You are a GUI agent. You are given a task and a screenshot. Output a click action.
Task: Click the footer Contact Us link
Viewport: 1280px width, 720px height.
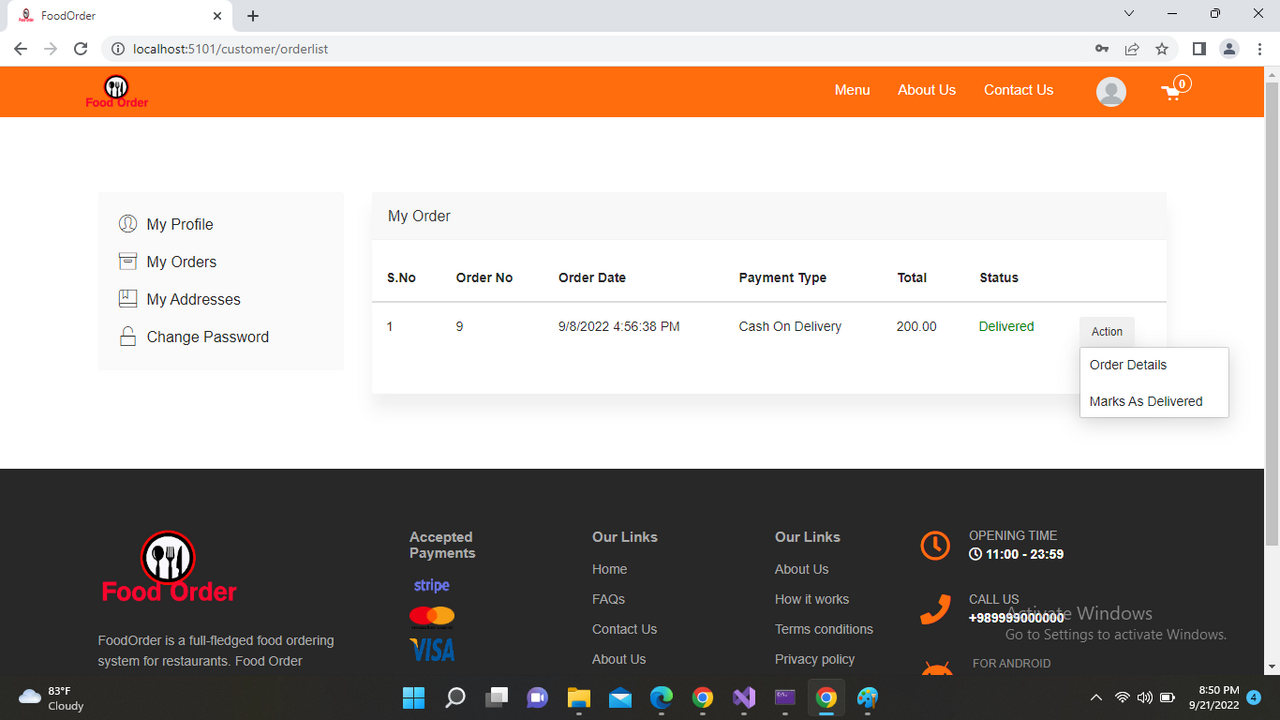[624, 629]
